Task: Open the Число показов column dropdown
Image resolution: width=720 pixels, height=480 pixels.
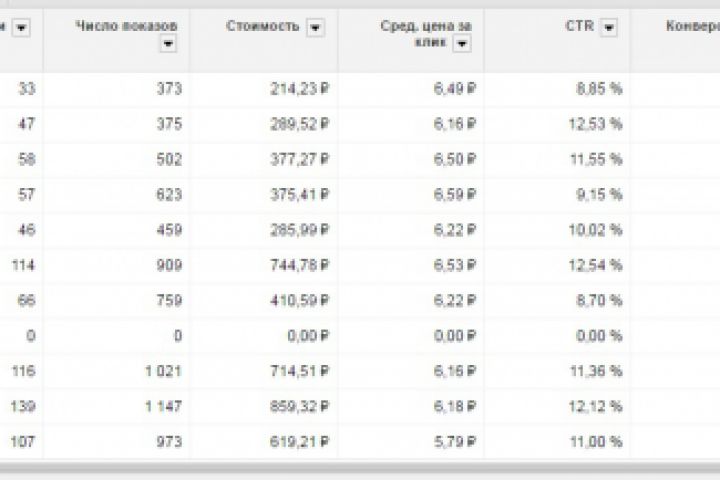Action: click(167, 44)
